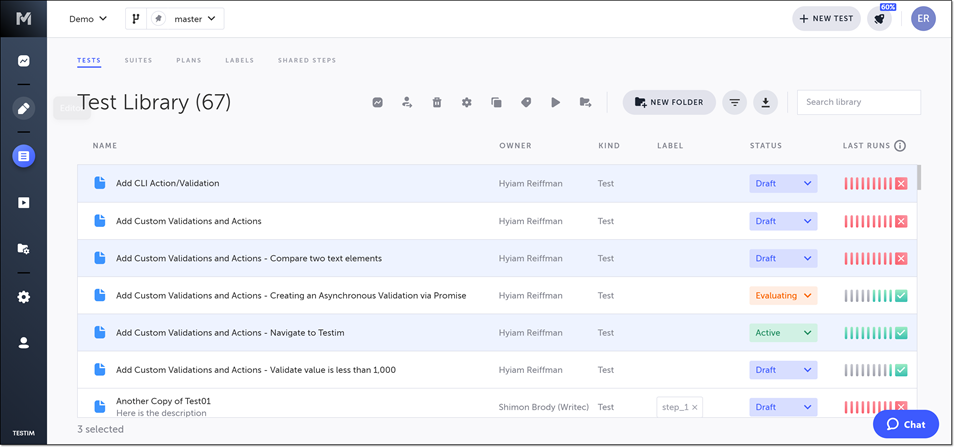The image size is (954, 447).
Task: Open the Editor pencil icon in sidebar
Action: [x=24, y=108]
